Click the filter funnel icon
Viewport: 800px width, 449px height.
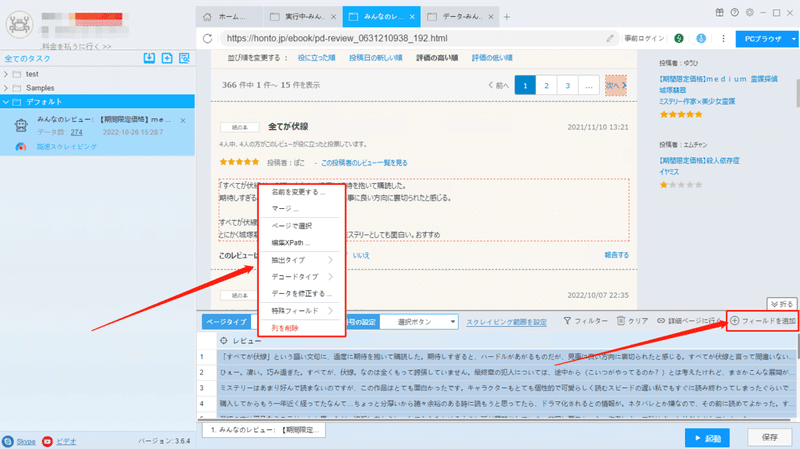pos(567,321)
